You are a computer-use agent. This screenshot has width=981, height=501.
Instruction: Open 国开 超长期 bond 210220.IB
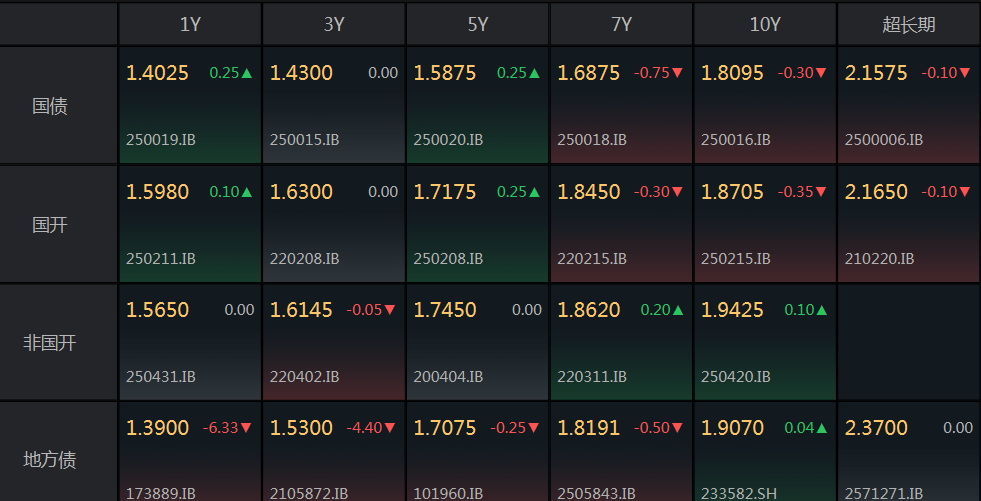click(x=880, y=258)
